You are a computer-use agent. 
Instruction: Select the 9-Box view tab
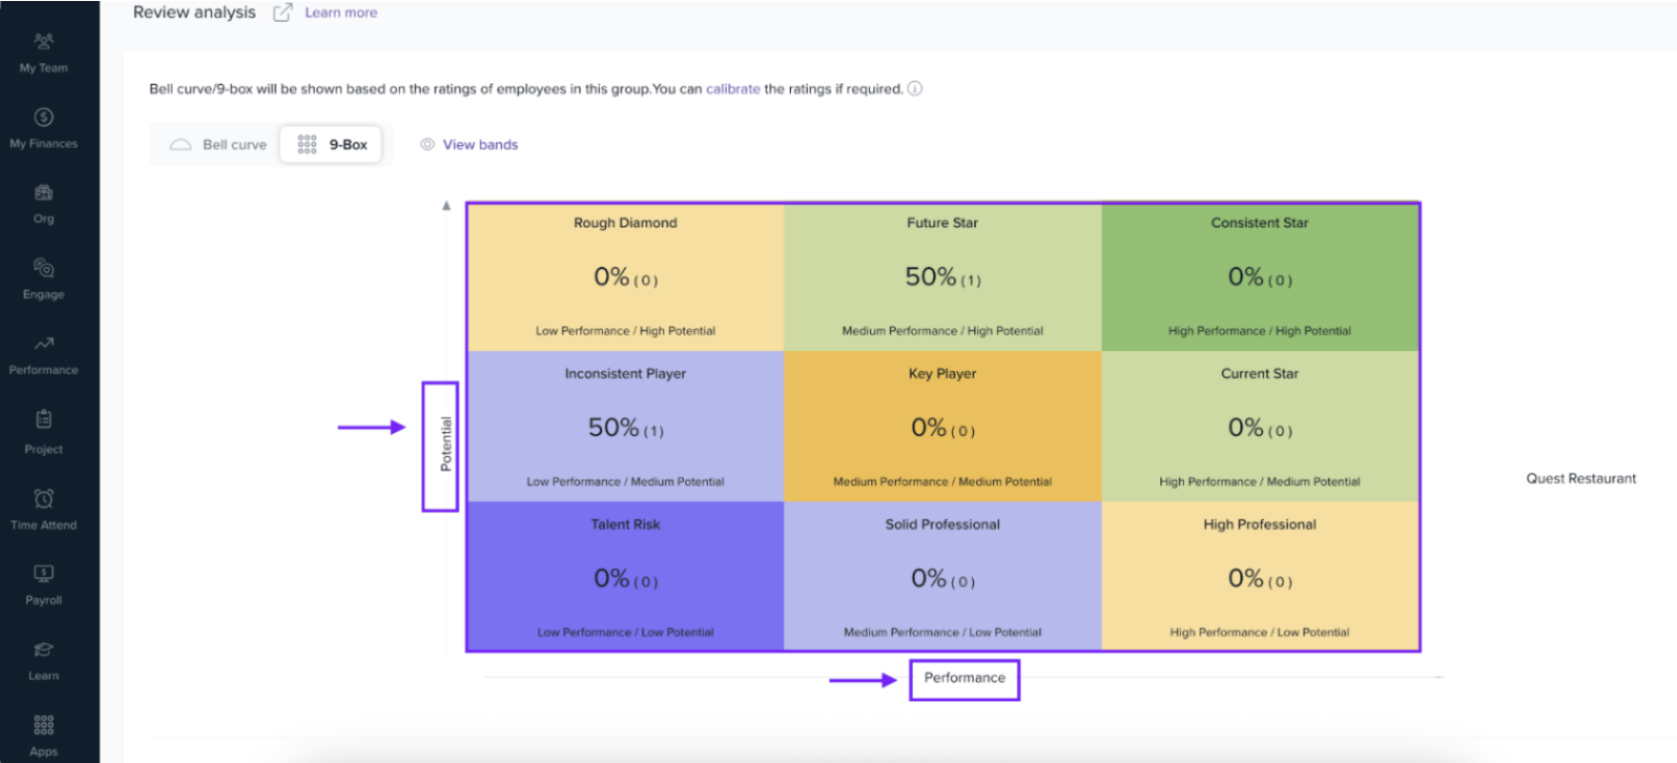[x=333, y=145]
